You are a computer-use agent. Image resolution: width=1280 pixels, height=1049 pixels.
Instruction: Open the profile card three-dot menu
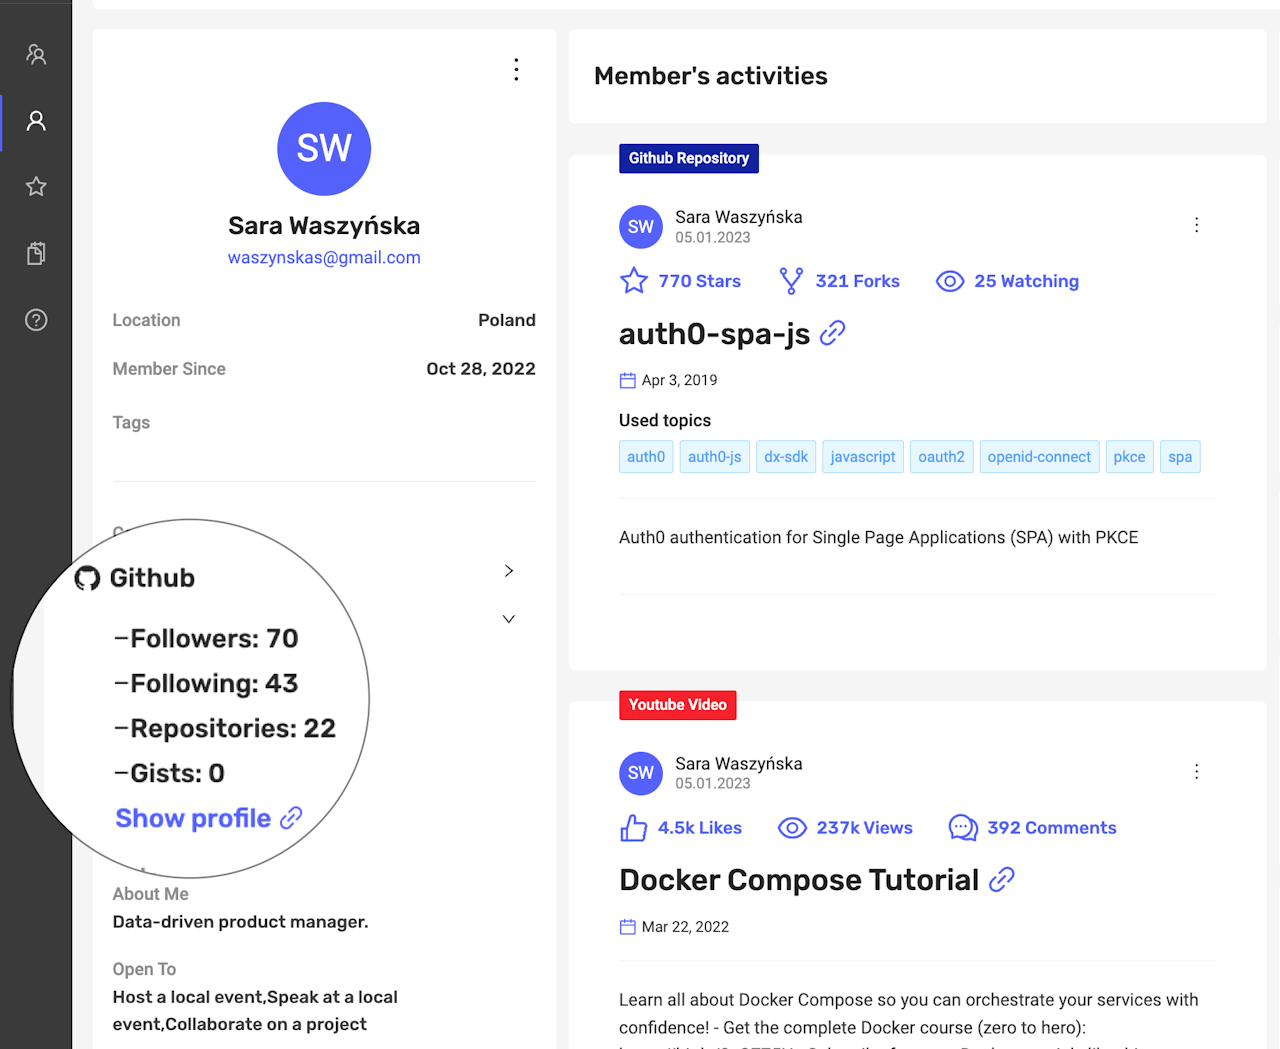[516, 69]
